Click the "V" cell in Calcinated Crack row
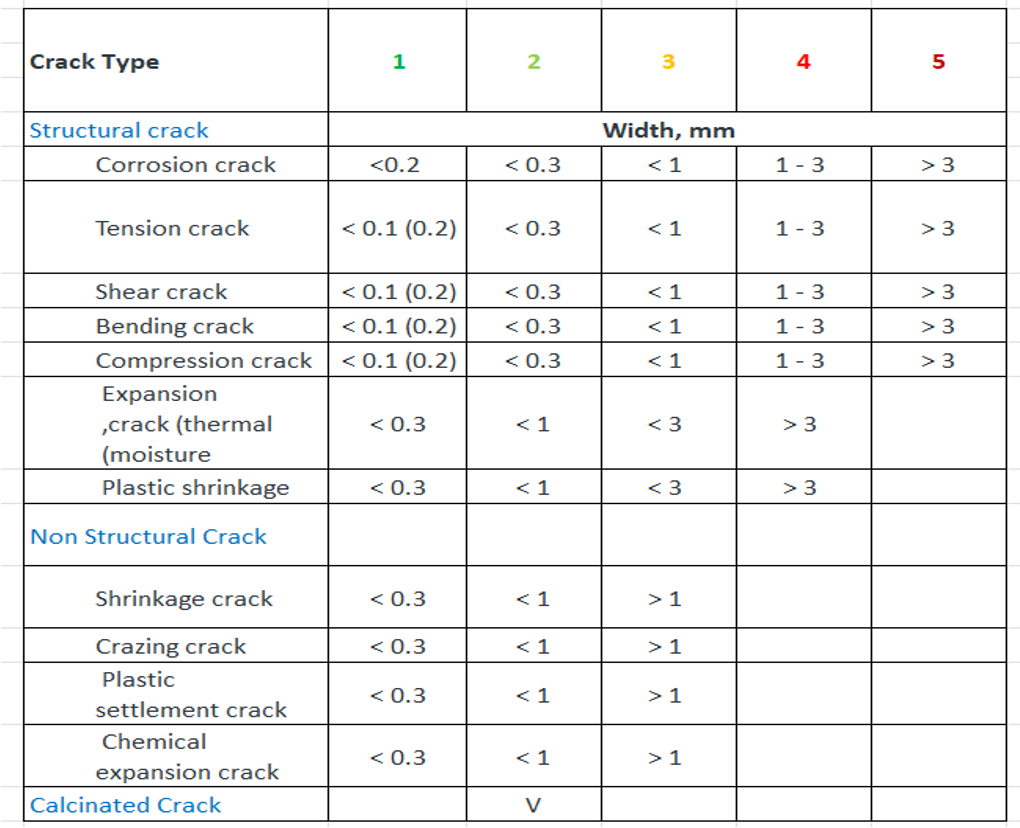Viewport: 1020px width, 828px height. point(533,805)
